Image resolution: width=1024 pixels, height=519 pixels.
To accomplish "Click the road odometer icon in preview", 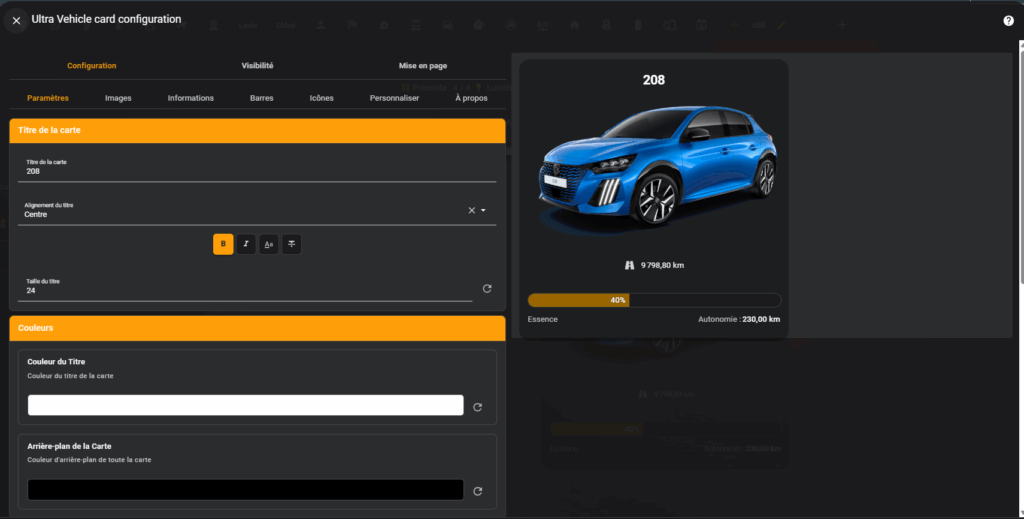I will 629,265.
